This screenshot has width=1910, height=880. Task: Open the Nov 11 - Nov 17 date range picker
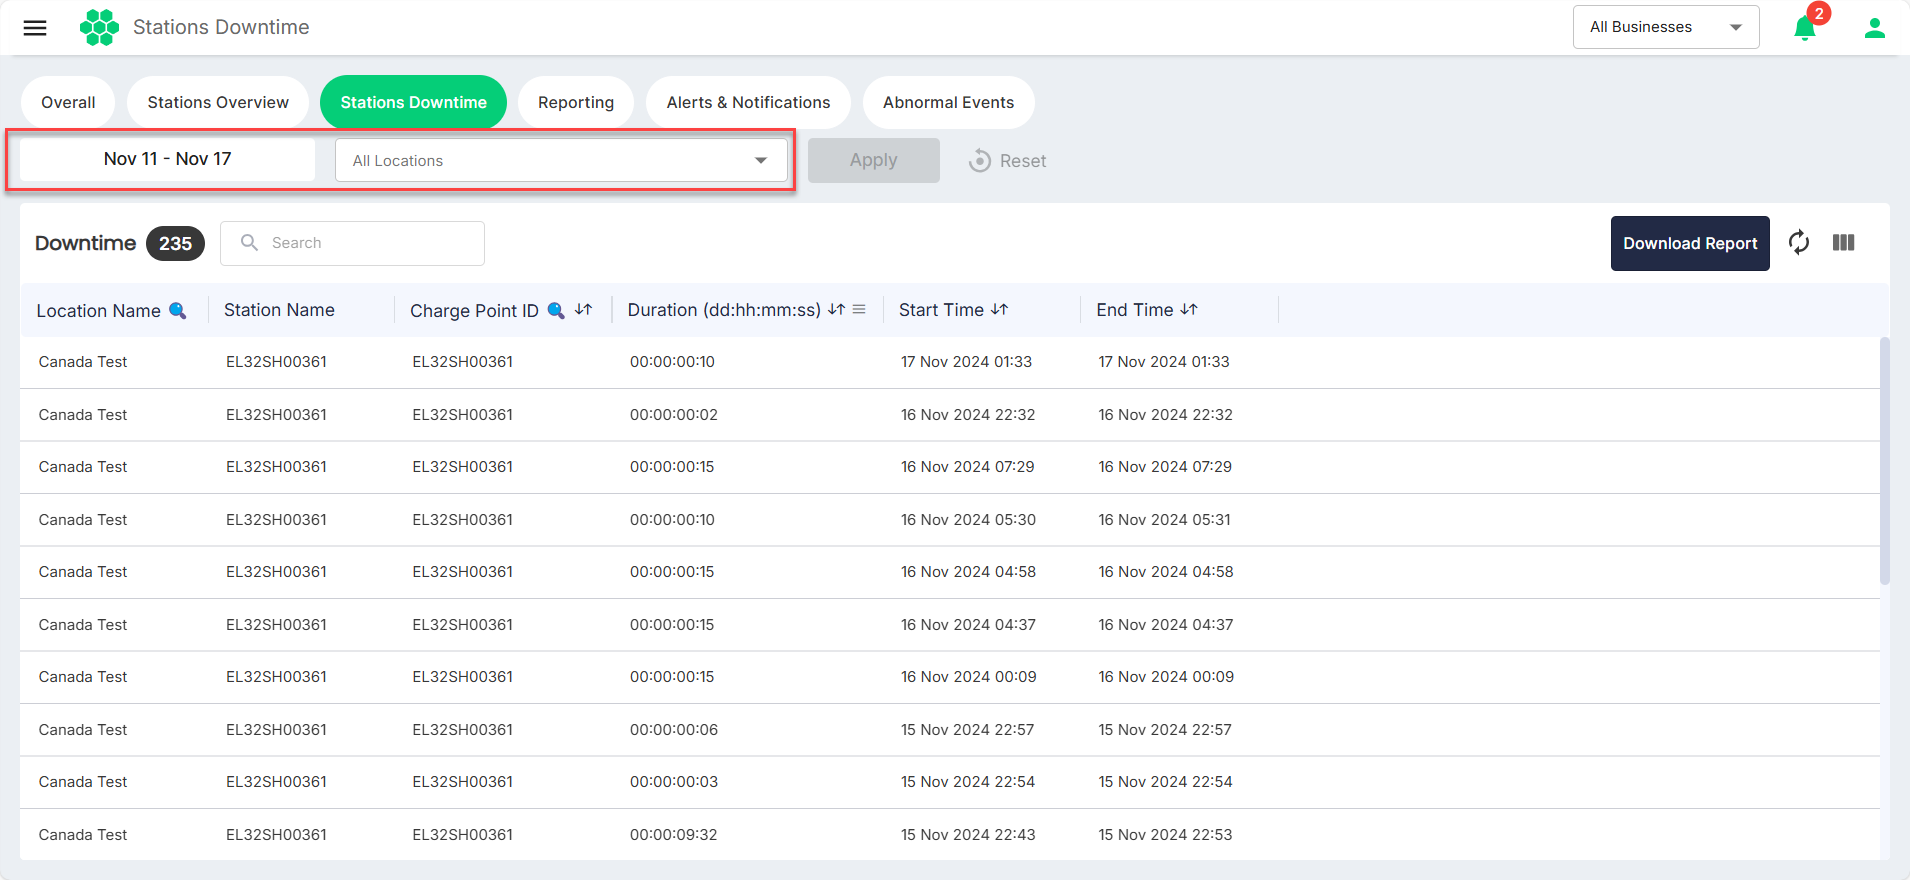(167, 159)
